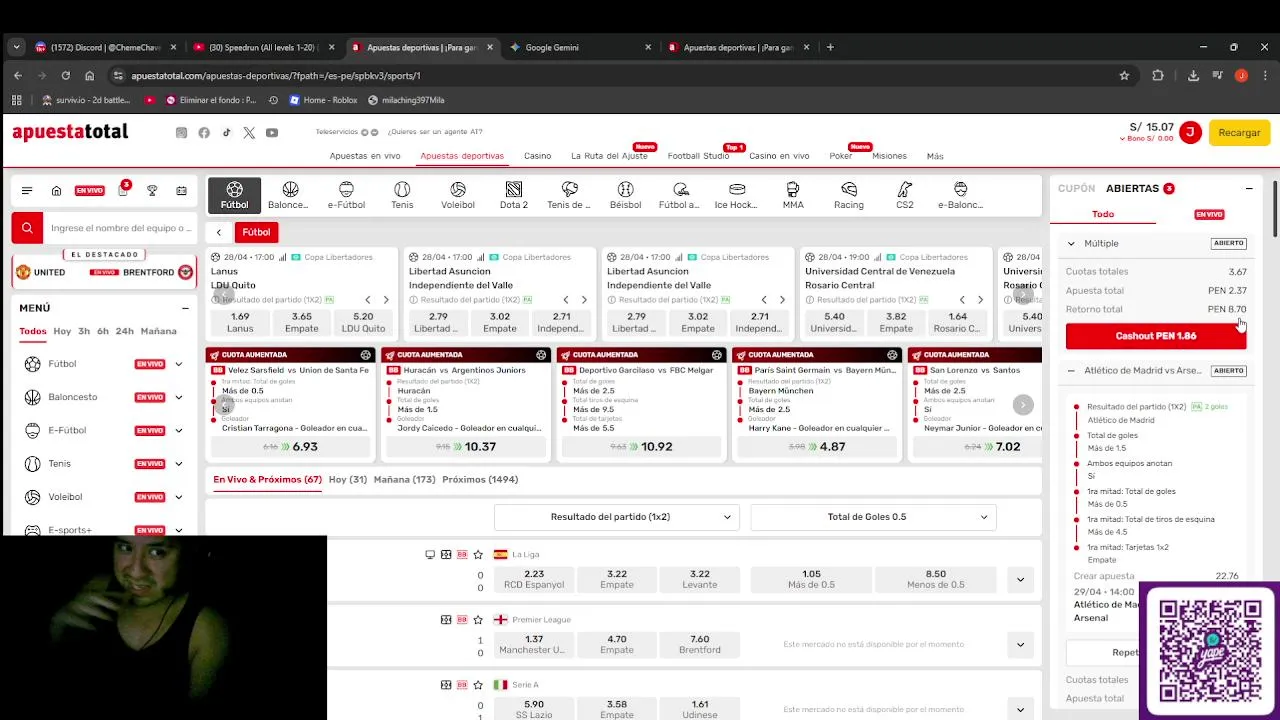Open Instagram social icon in header

181,132
